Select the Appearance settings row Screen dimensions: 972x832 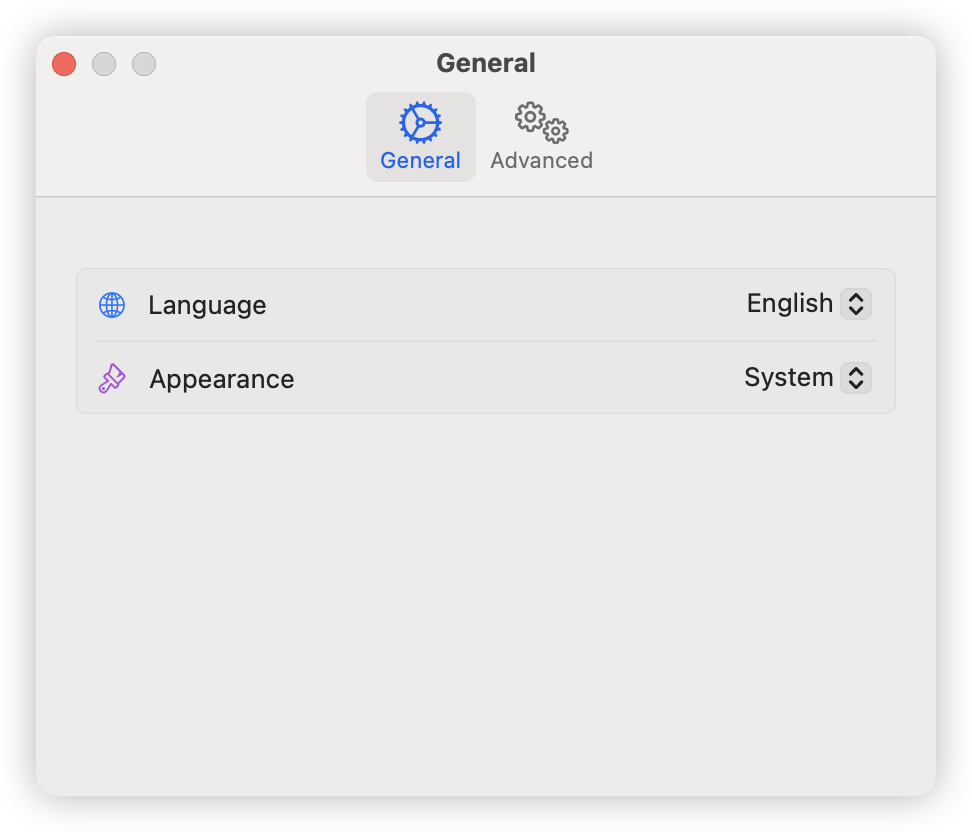[x=486, y=378]
